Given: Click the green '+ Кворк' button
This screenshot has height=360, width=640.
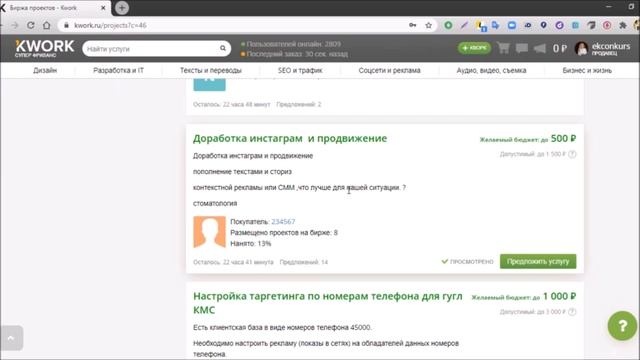Looking at the screenshot, I should 475,48.
